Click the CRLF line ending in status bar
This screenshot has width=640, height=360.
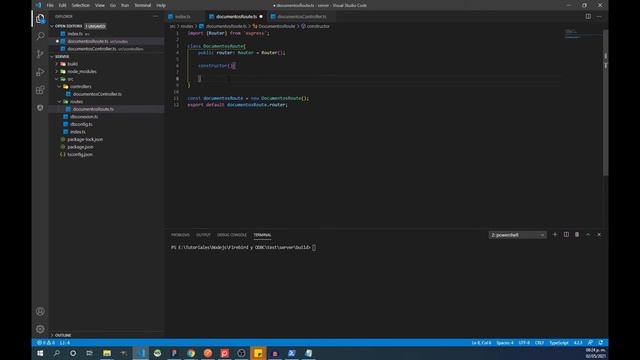539,343
